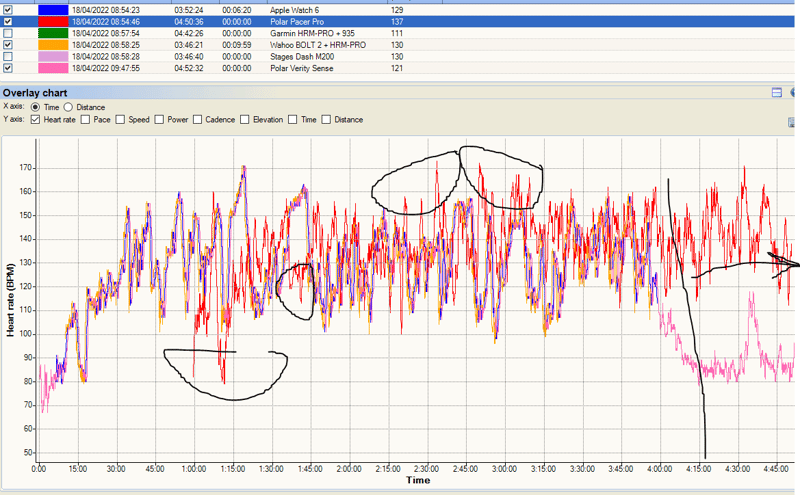
Task: Uncheck the Polar Verity Sense row checkbox
Action: tap(8, 68)
